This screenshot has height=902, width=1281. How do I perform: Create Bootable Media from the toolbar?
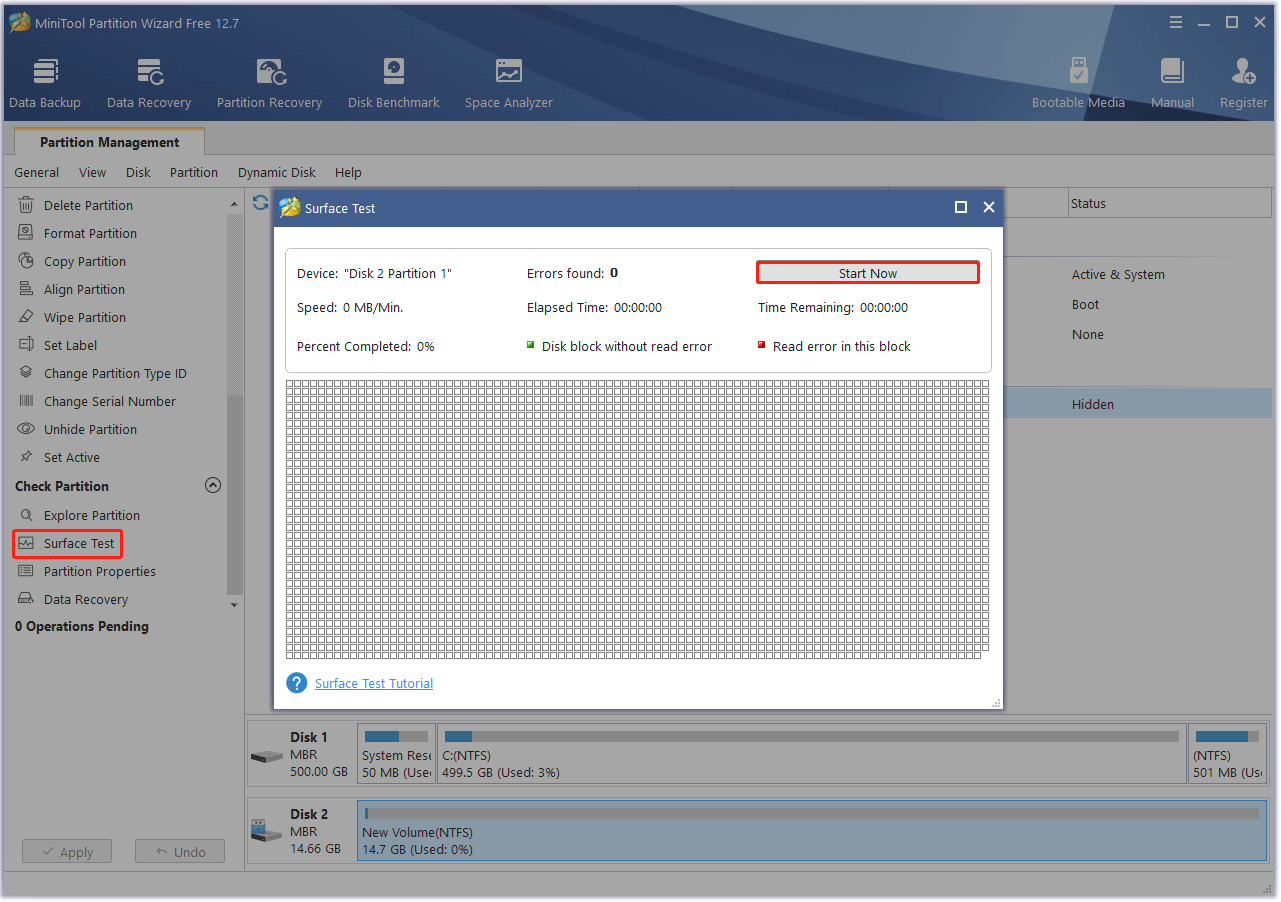click(x=1078, y=83)
